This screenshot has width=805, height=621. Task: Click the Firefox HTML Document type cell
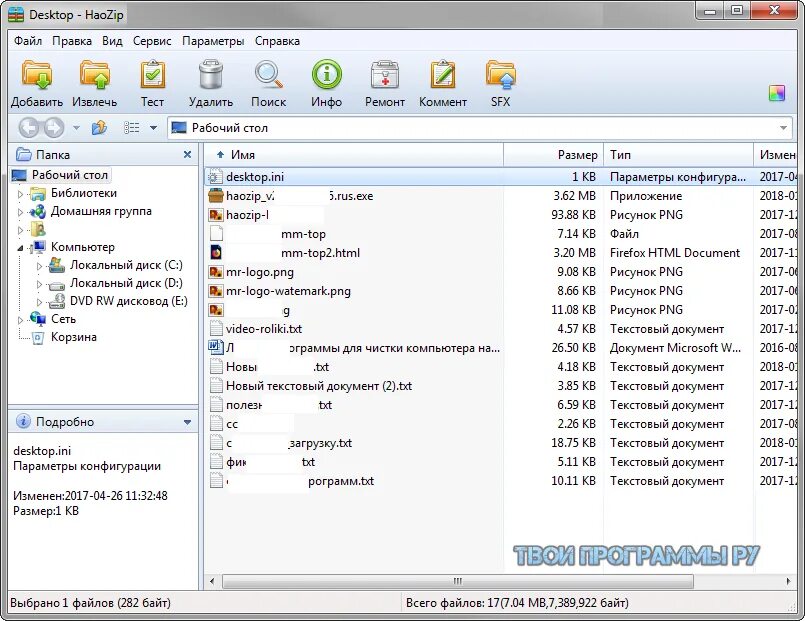click(x=675, y=253)
